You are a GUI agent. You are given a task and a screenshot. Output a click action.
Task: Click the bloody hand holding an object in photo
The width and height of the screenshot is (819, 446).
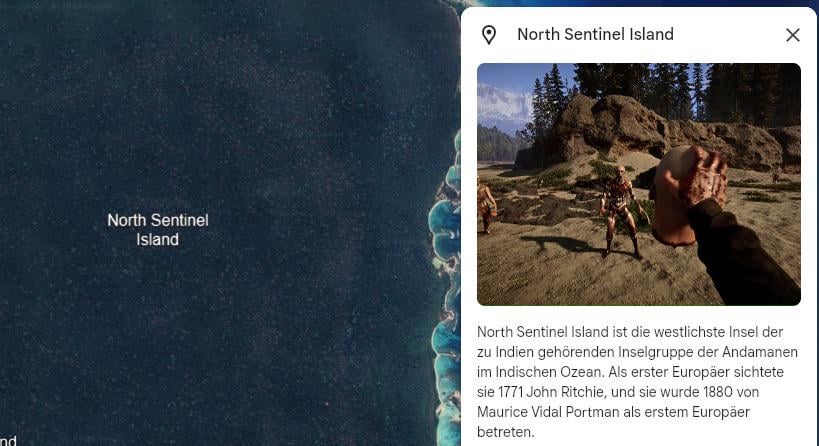(x=689, y=193)
